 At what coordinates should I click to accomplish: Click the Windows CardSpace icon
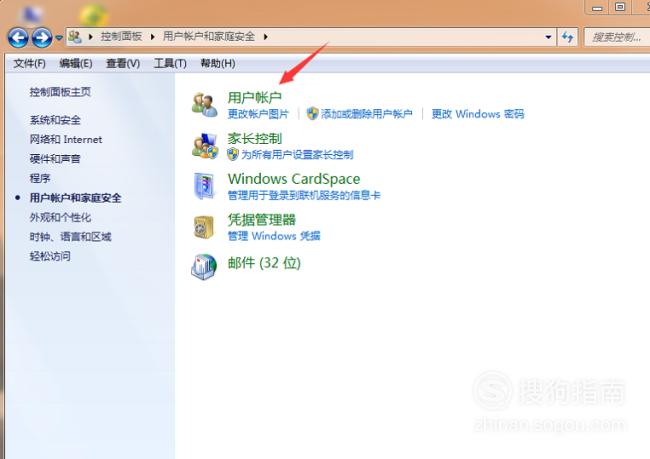[204, 186]
